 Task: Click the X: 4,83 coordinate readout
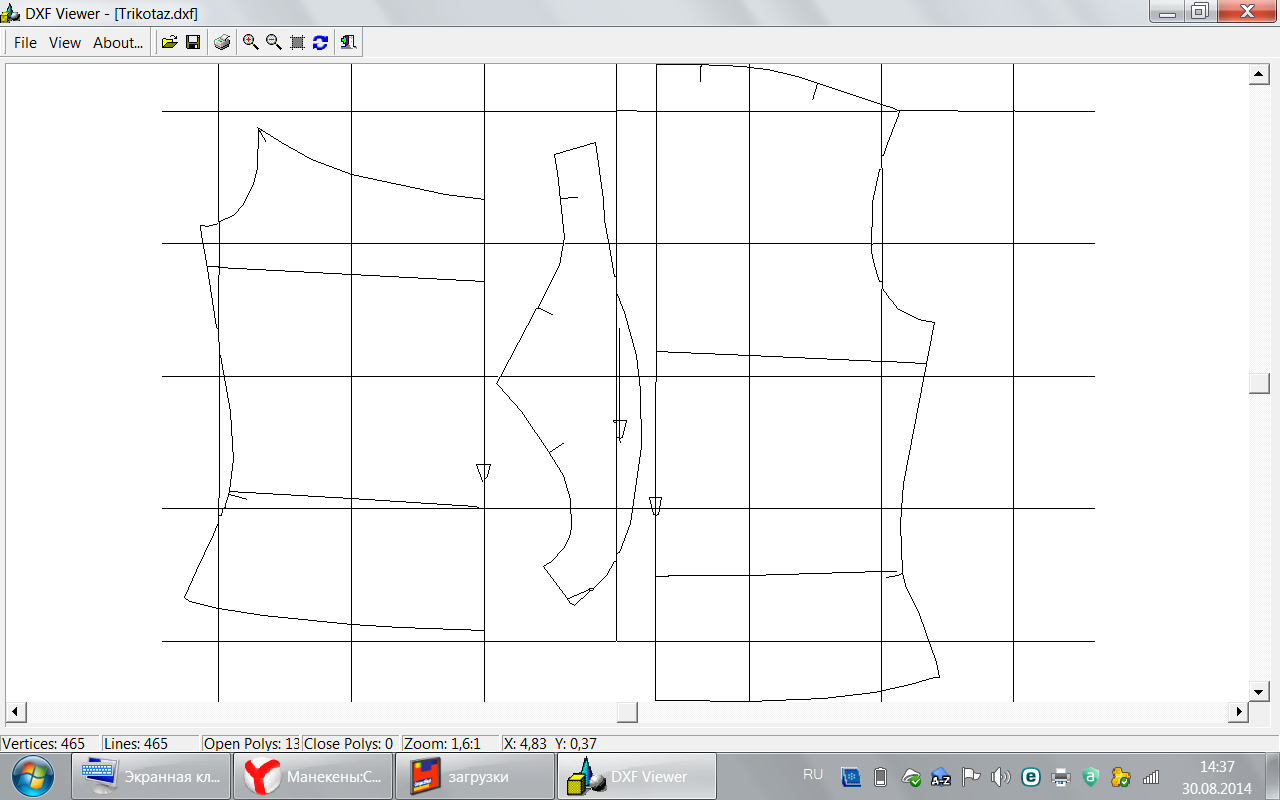pos(525,744)
